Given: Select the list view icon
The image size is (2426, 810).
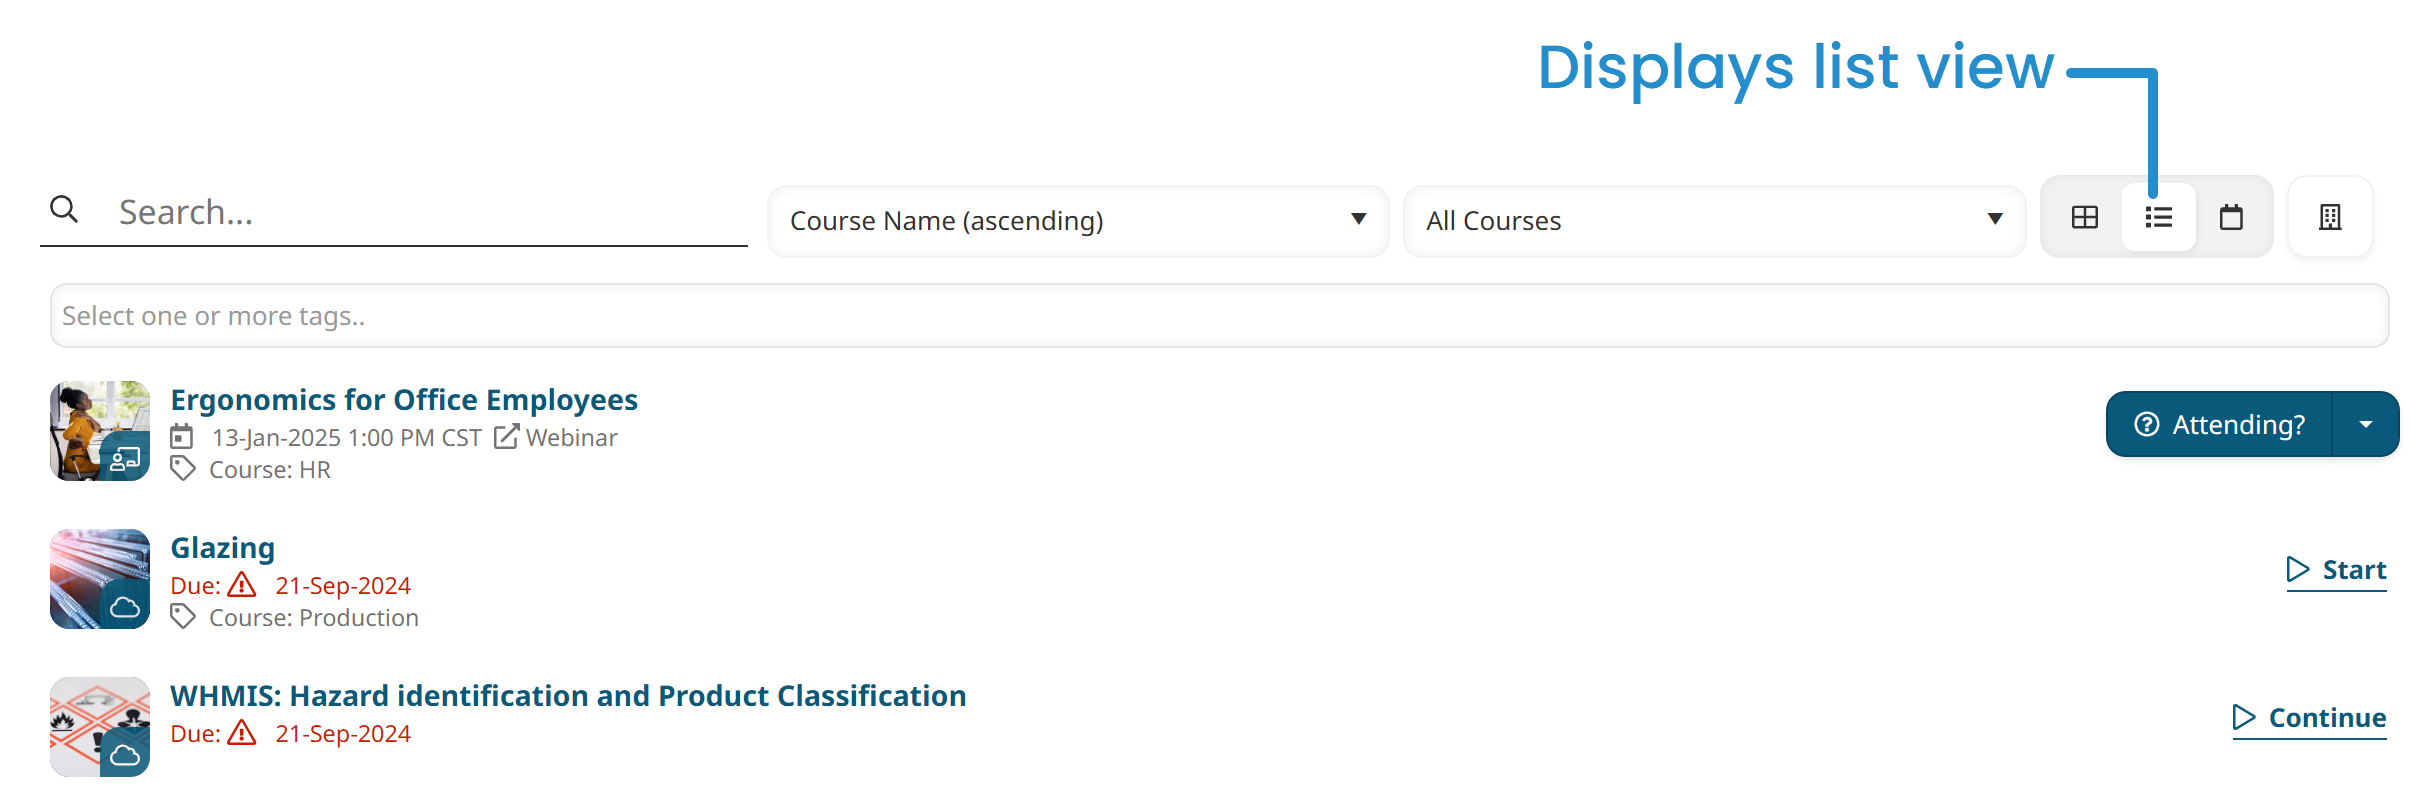Looking at the screenshot, I should click(x=2158, y=217).
